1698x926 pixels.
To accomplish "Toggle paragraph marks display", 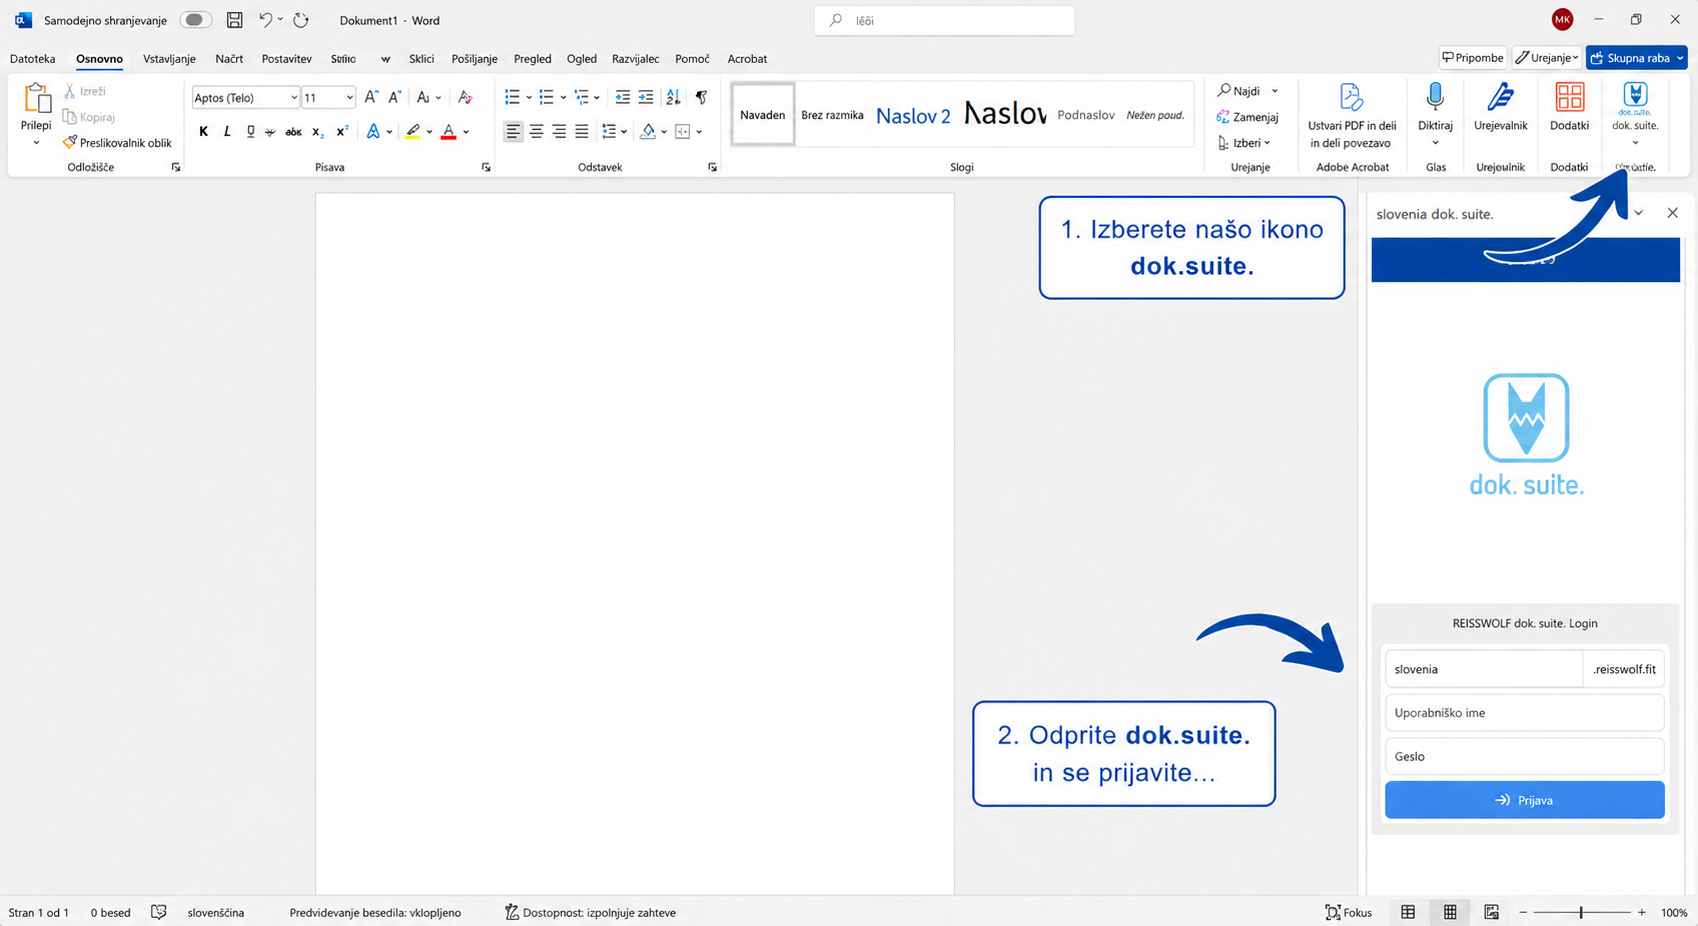I will [x=701, y=97].
